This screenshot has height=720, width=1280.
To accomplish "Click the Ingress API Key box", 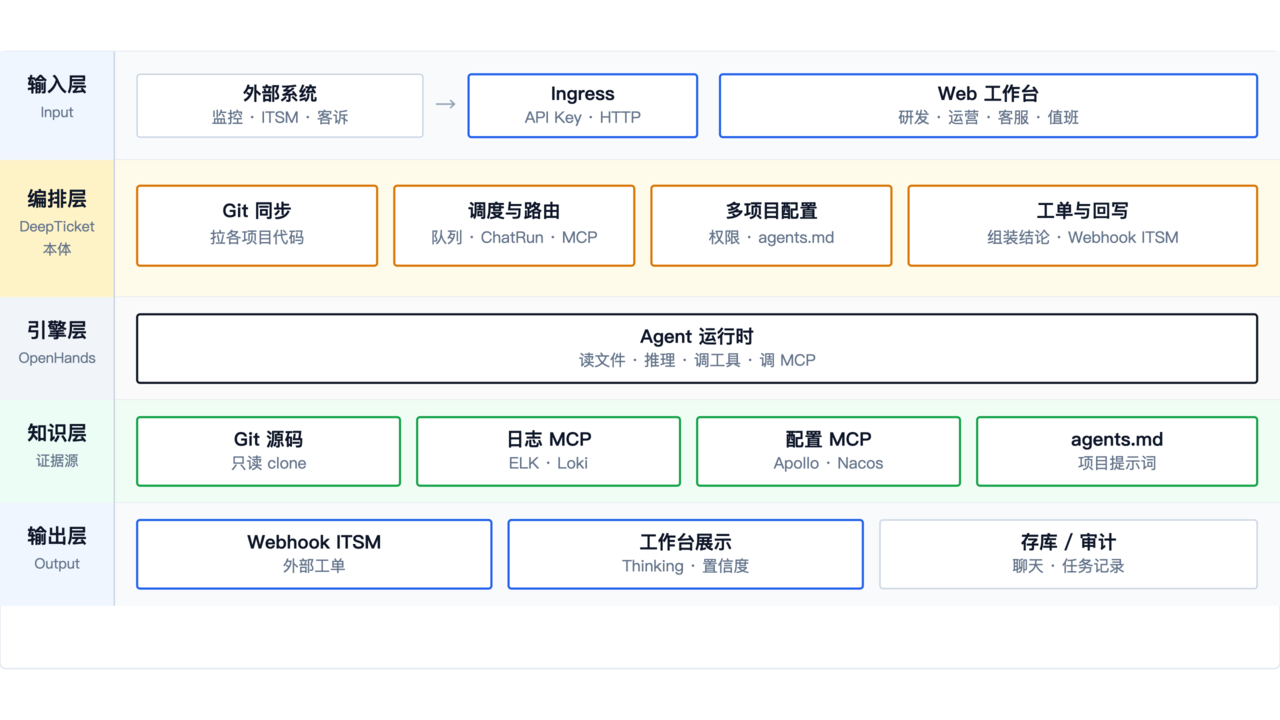I will tap(583, 105).
